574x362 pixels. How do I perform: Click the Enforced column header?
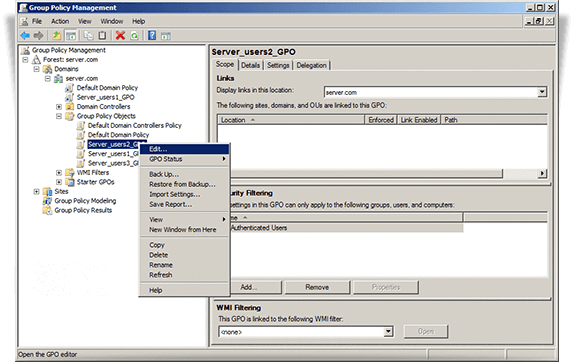tap(381, 120)
